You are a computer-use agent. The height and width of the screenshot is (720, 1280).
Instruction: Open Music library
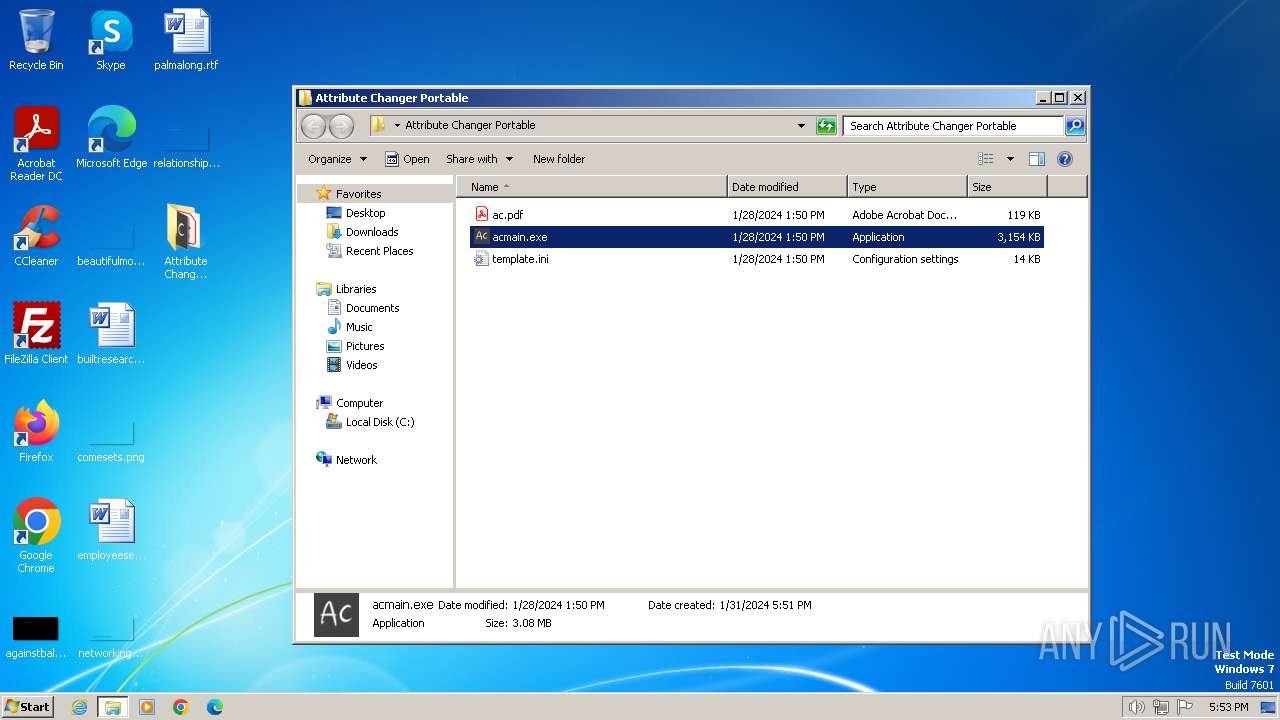coord(359,327)
